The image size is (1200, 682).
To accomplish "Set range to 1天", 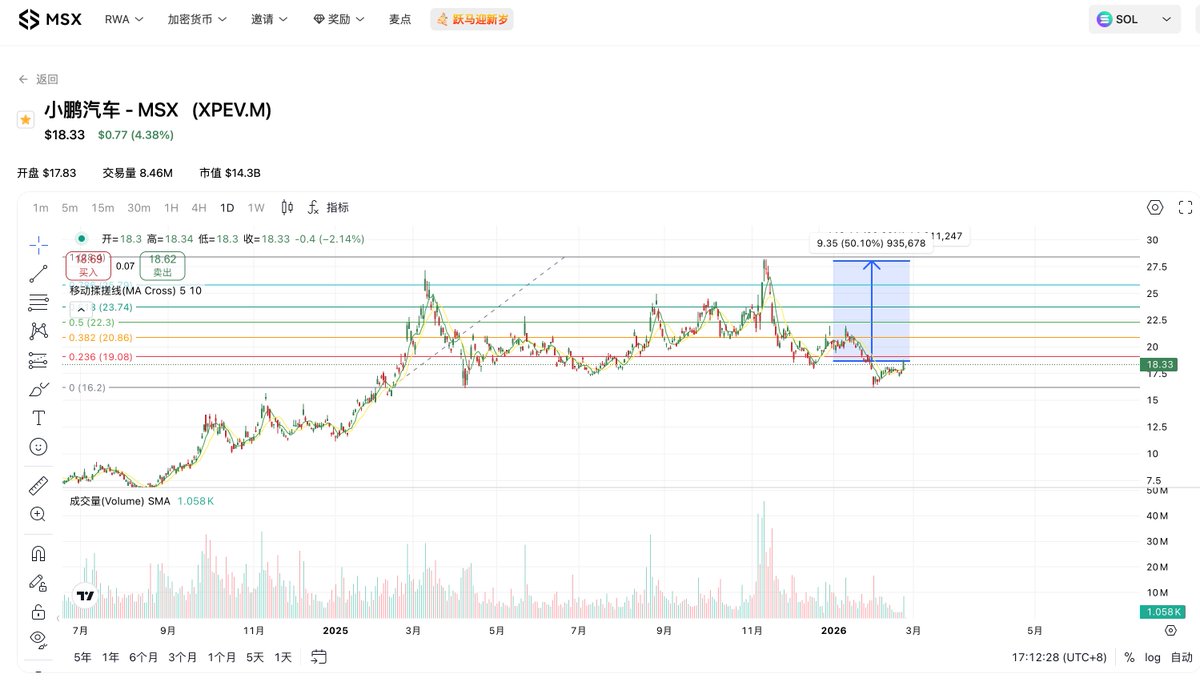I will click(283, 657).
